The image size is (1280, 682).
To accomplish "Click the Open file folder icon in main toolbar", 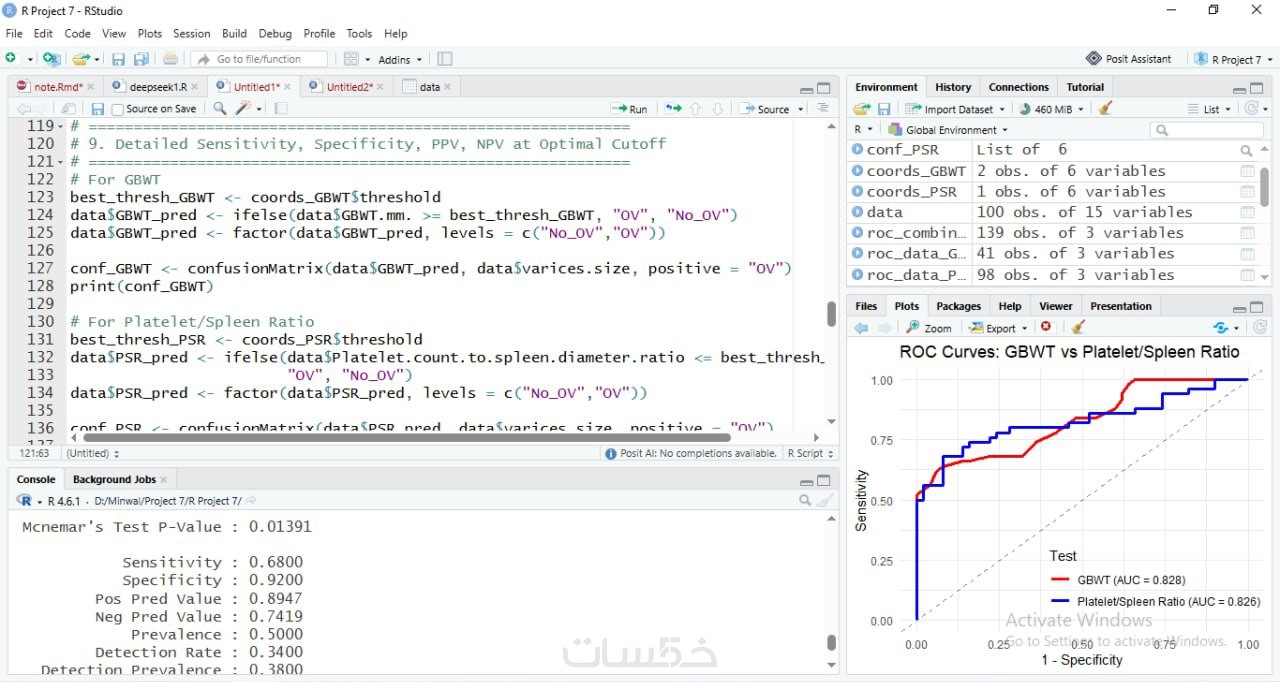I will pyautogui.click(x=82, y=59).
